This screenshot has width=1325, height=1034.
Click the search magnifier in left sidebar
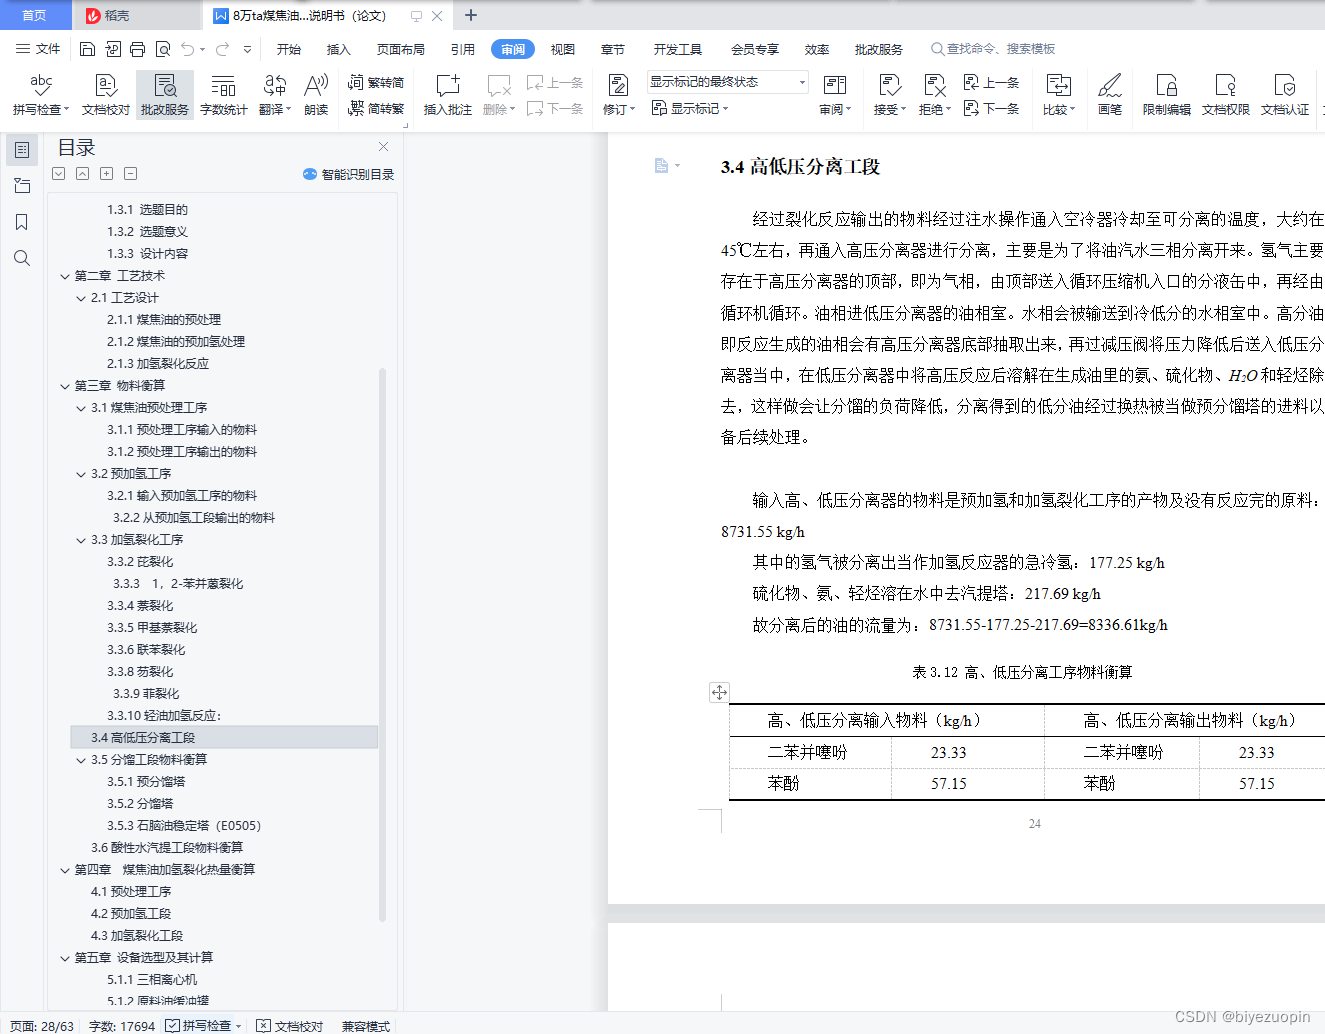[x=22, y=258]
